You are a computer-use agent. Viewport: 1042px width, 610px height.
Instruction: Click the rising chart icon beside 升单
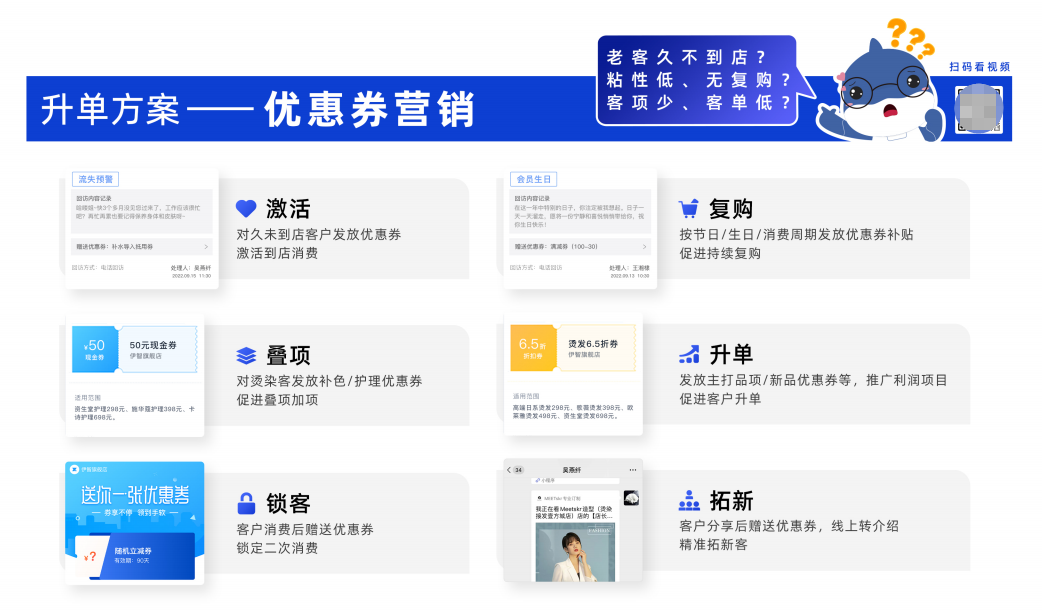tap(688, 354)
